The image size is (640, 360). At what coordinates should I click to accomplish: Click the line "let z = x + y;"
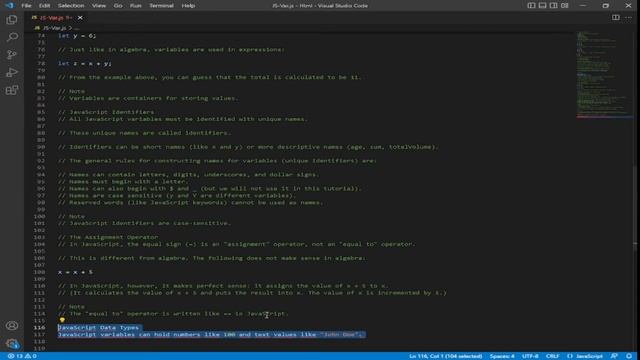click(84, 63)
